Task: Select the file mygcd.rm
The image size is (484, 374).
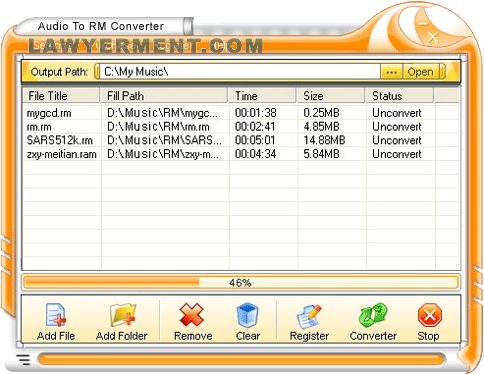Action: click(x=49, y=113)
